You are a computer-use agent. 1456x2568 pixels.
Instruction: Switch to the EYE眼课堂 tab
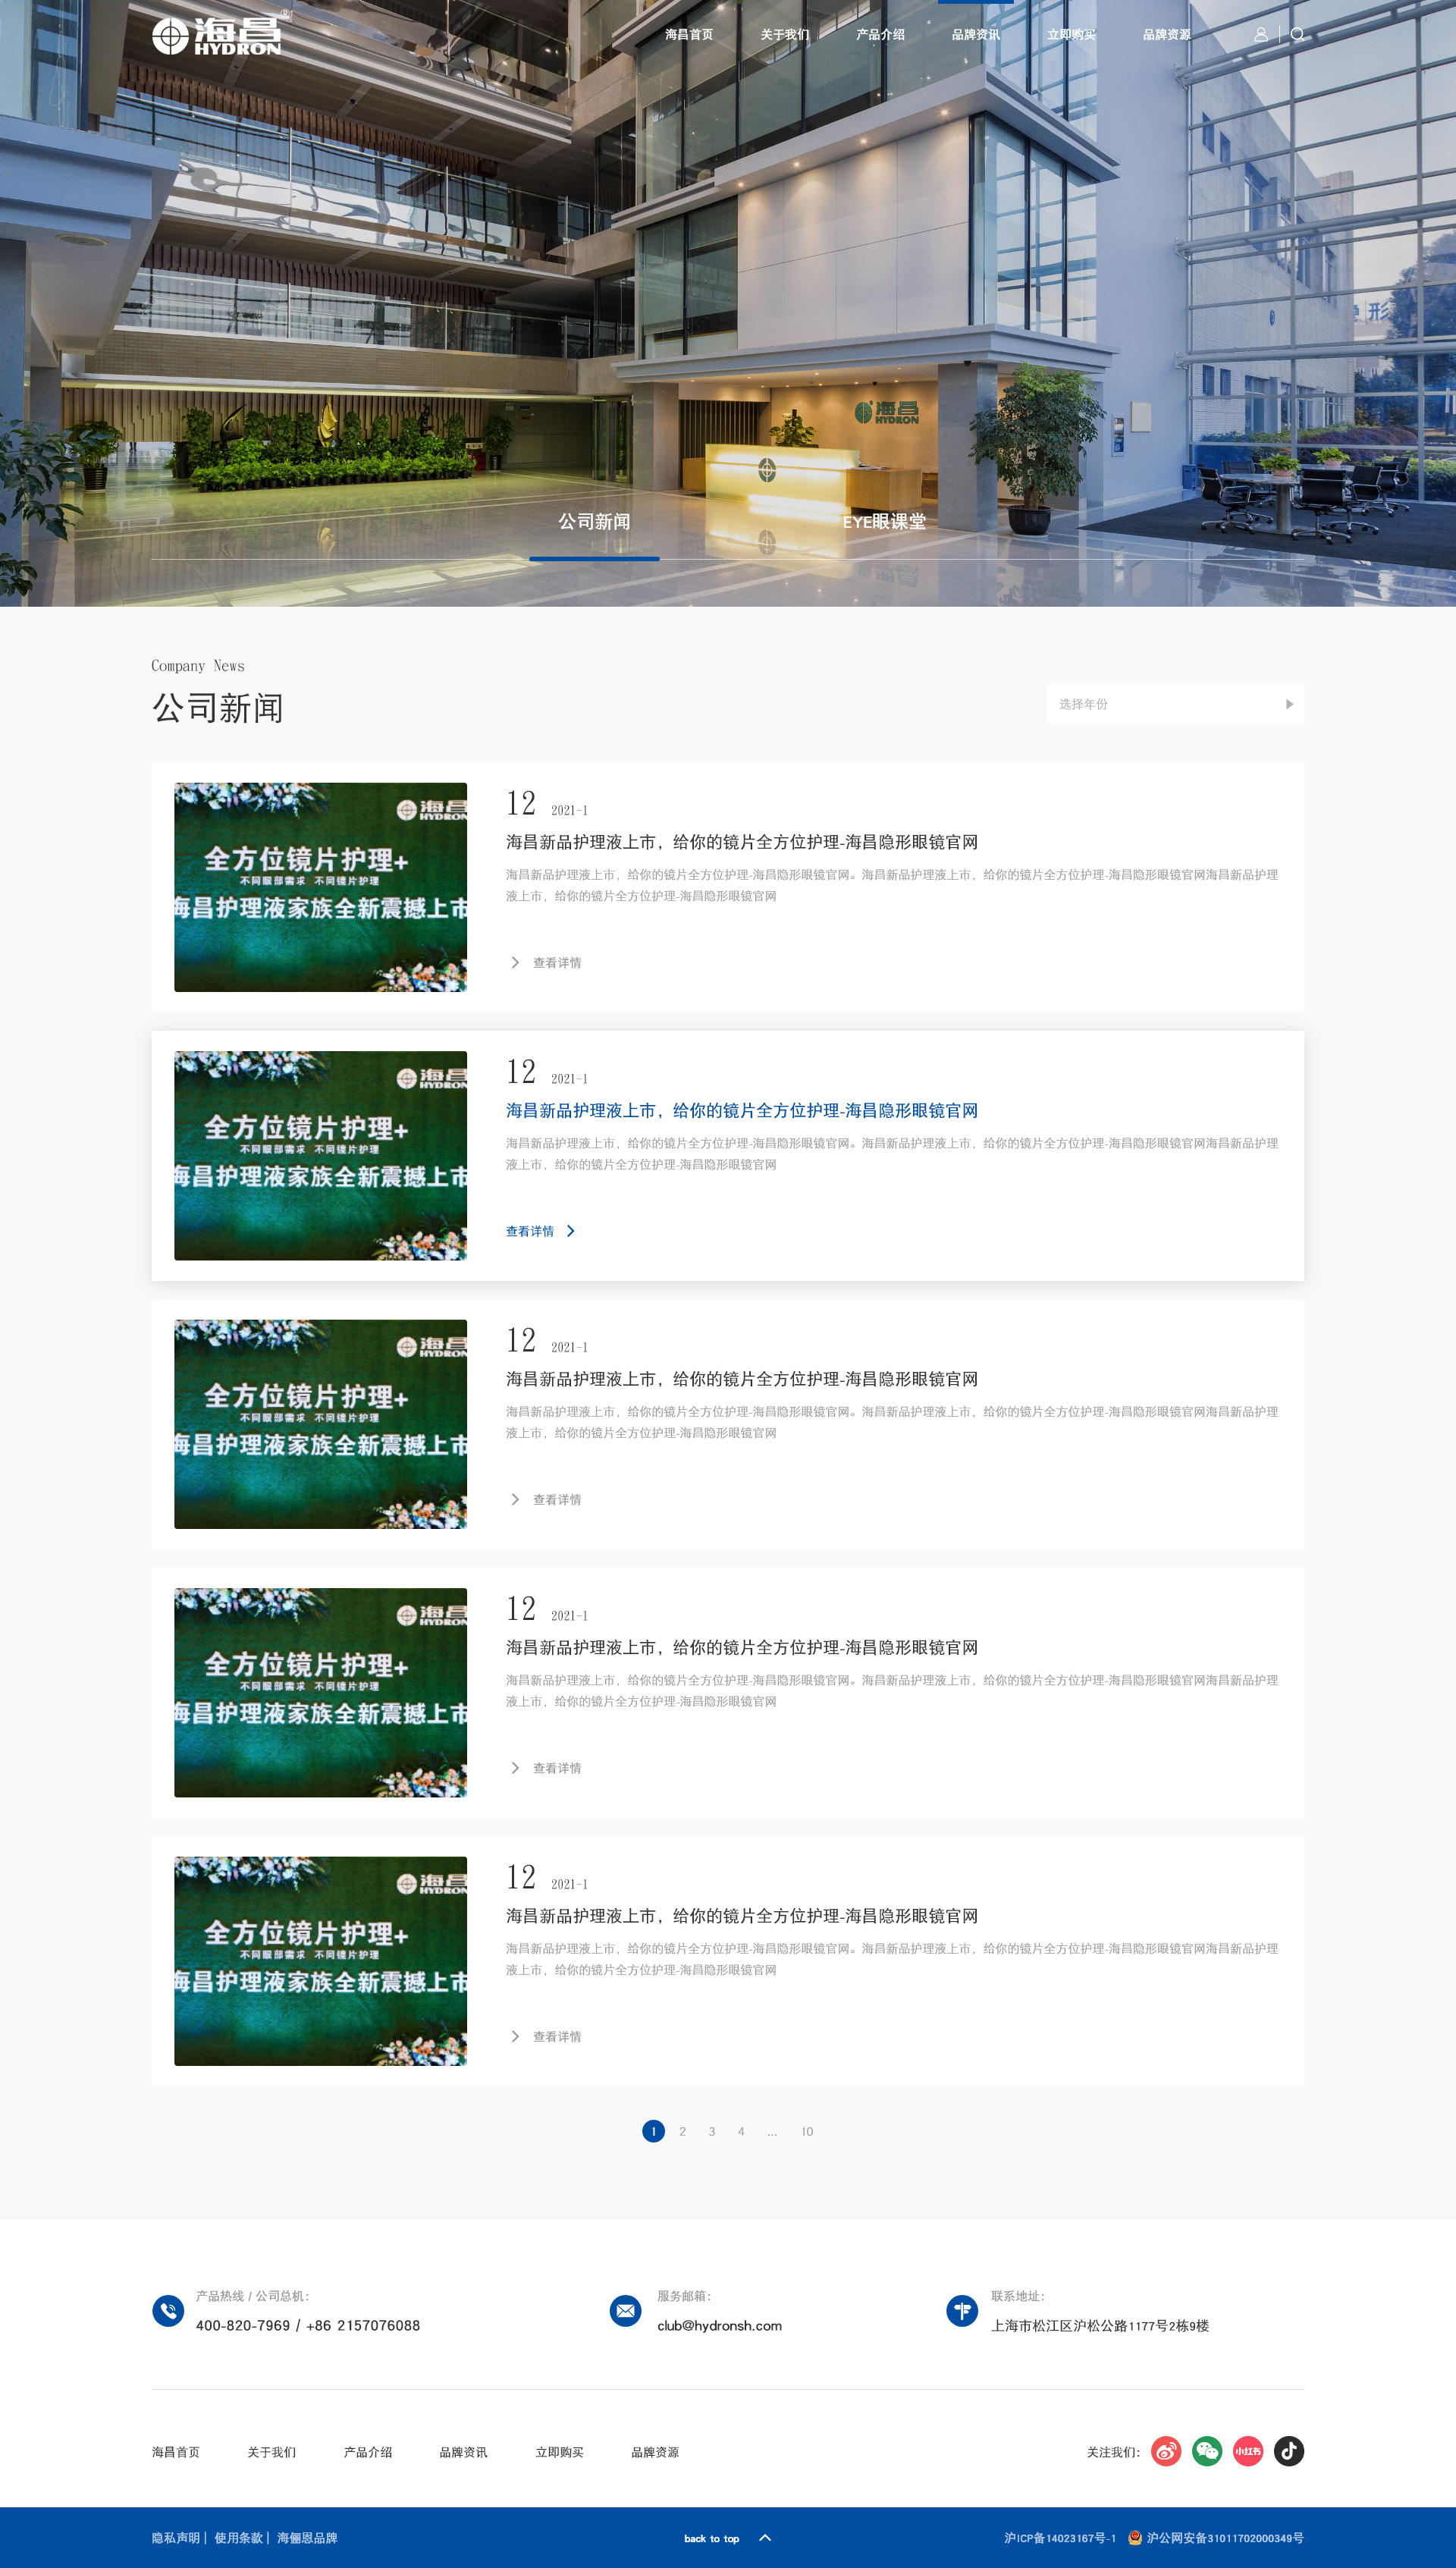point(884,522)
